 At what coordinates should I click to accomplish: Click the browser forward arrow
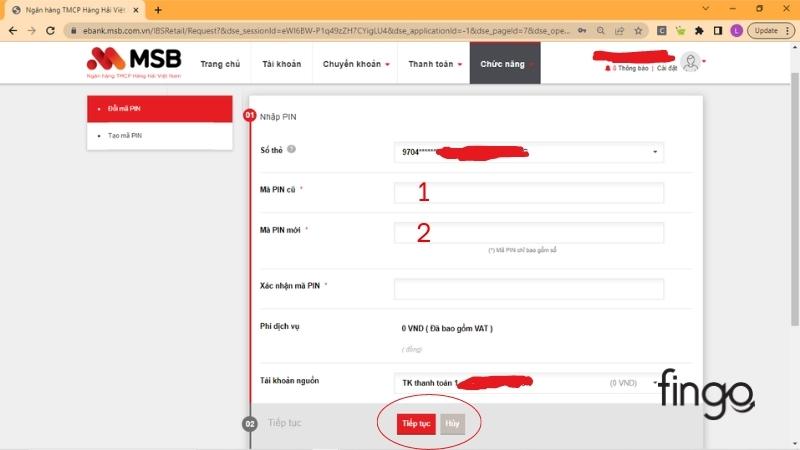coord(32,31)
